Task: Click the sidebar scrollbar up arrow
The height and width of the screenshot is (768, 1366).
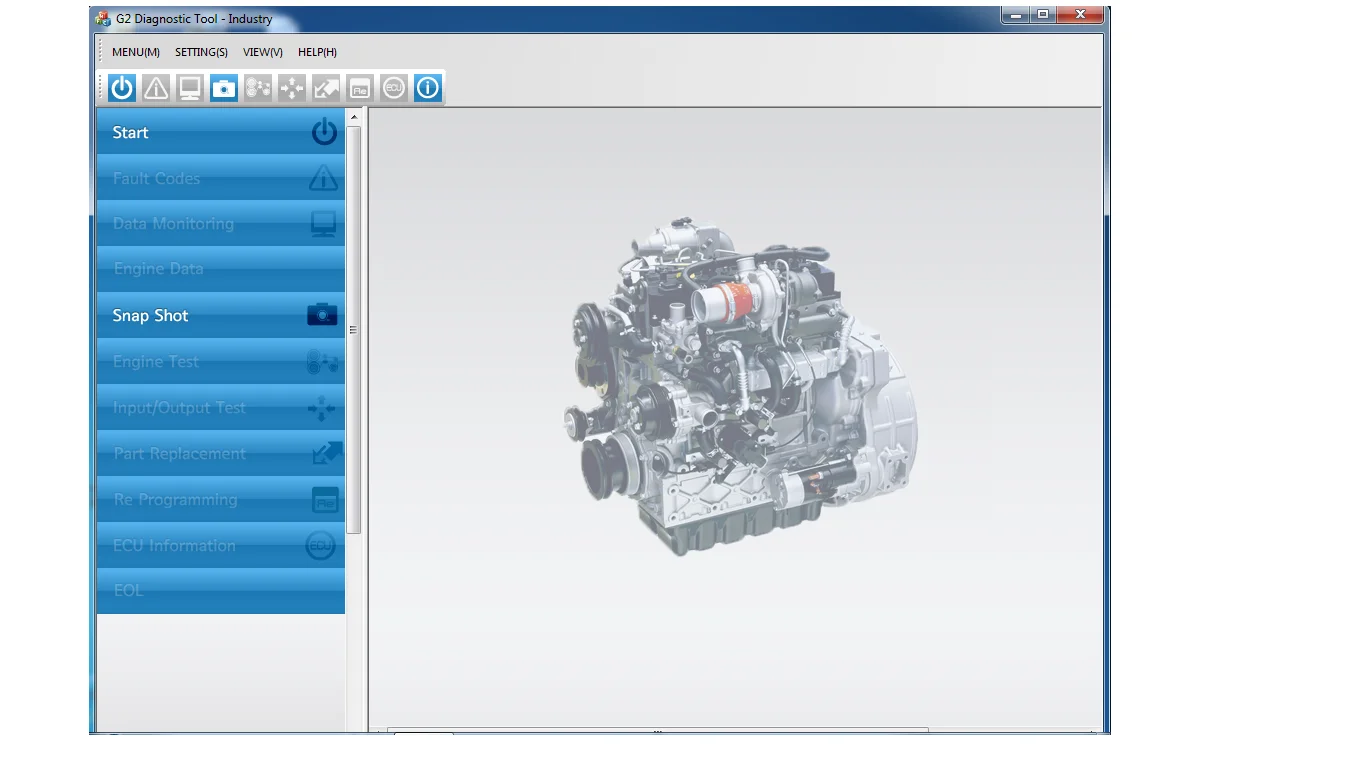Action: click(353, 118)
